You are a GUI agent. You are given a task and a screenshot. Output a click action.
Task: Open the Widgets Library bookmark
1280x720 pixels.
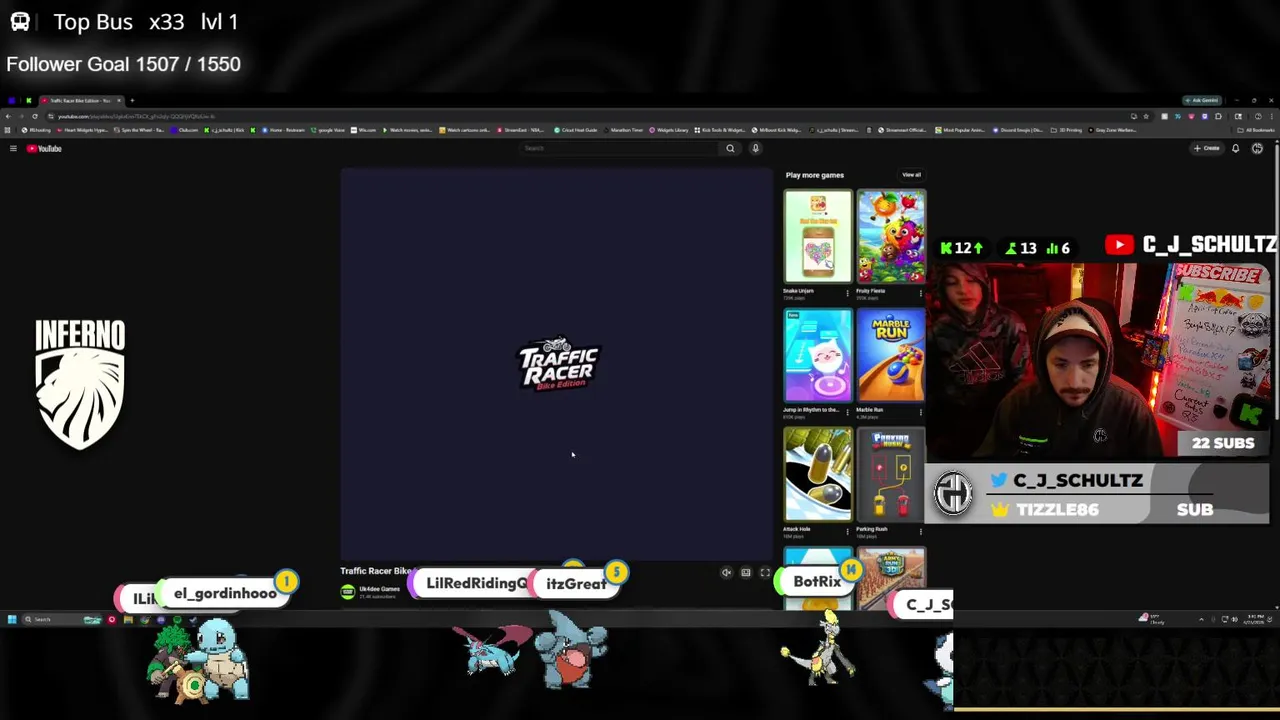(x=669, y=130)
